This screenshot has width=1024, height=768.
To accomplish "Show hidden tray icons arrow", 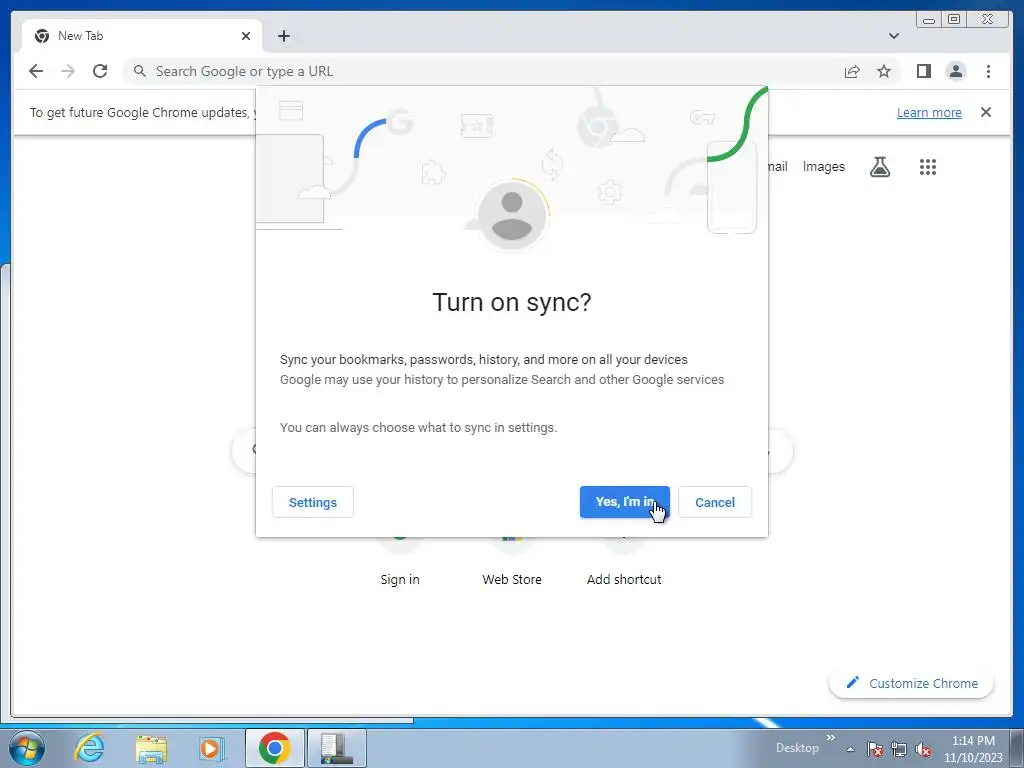I will [850, 749].
